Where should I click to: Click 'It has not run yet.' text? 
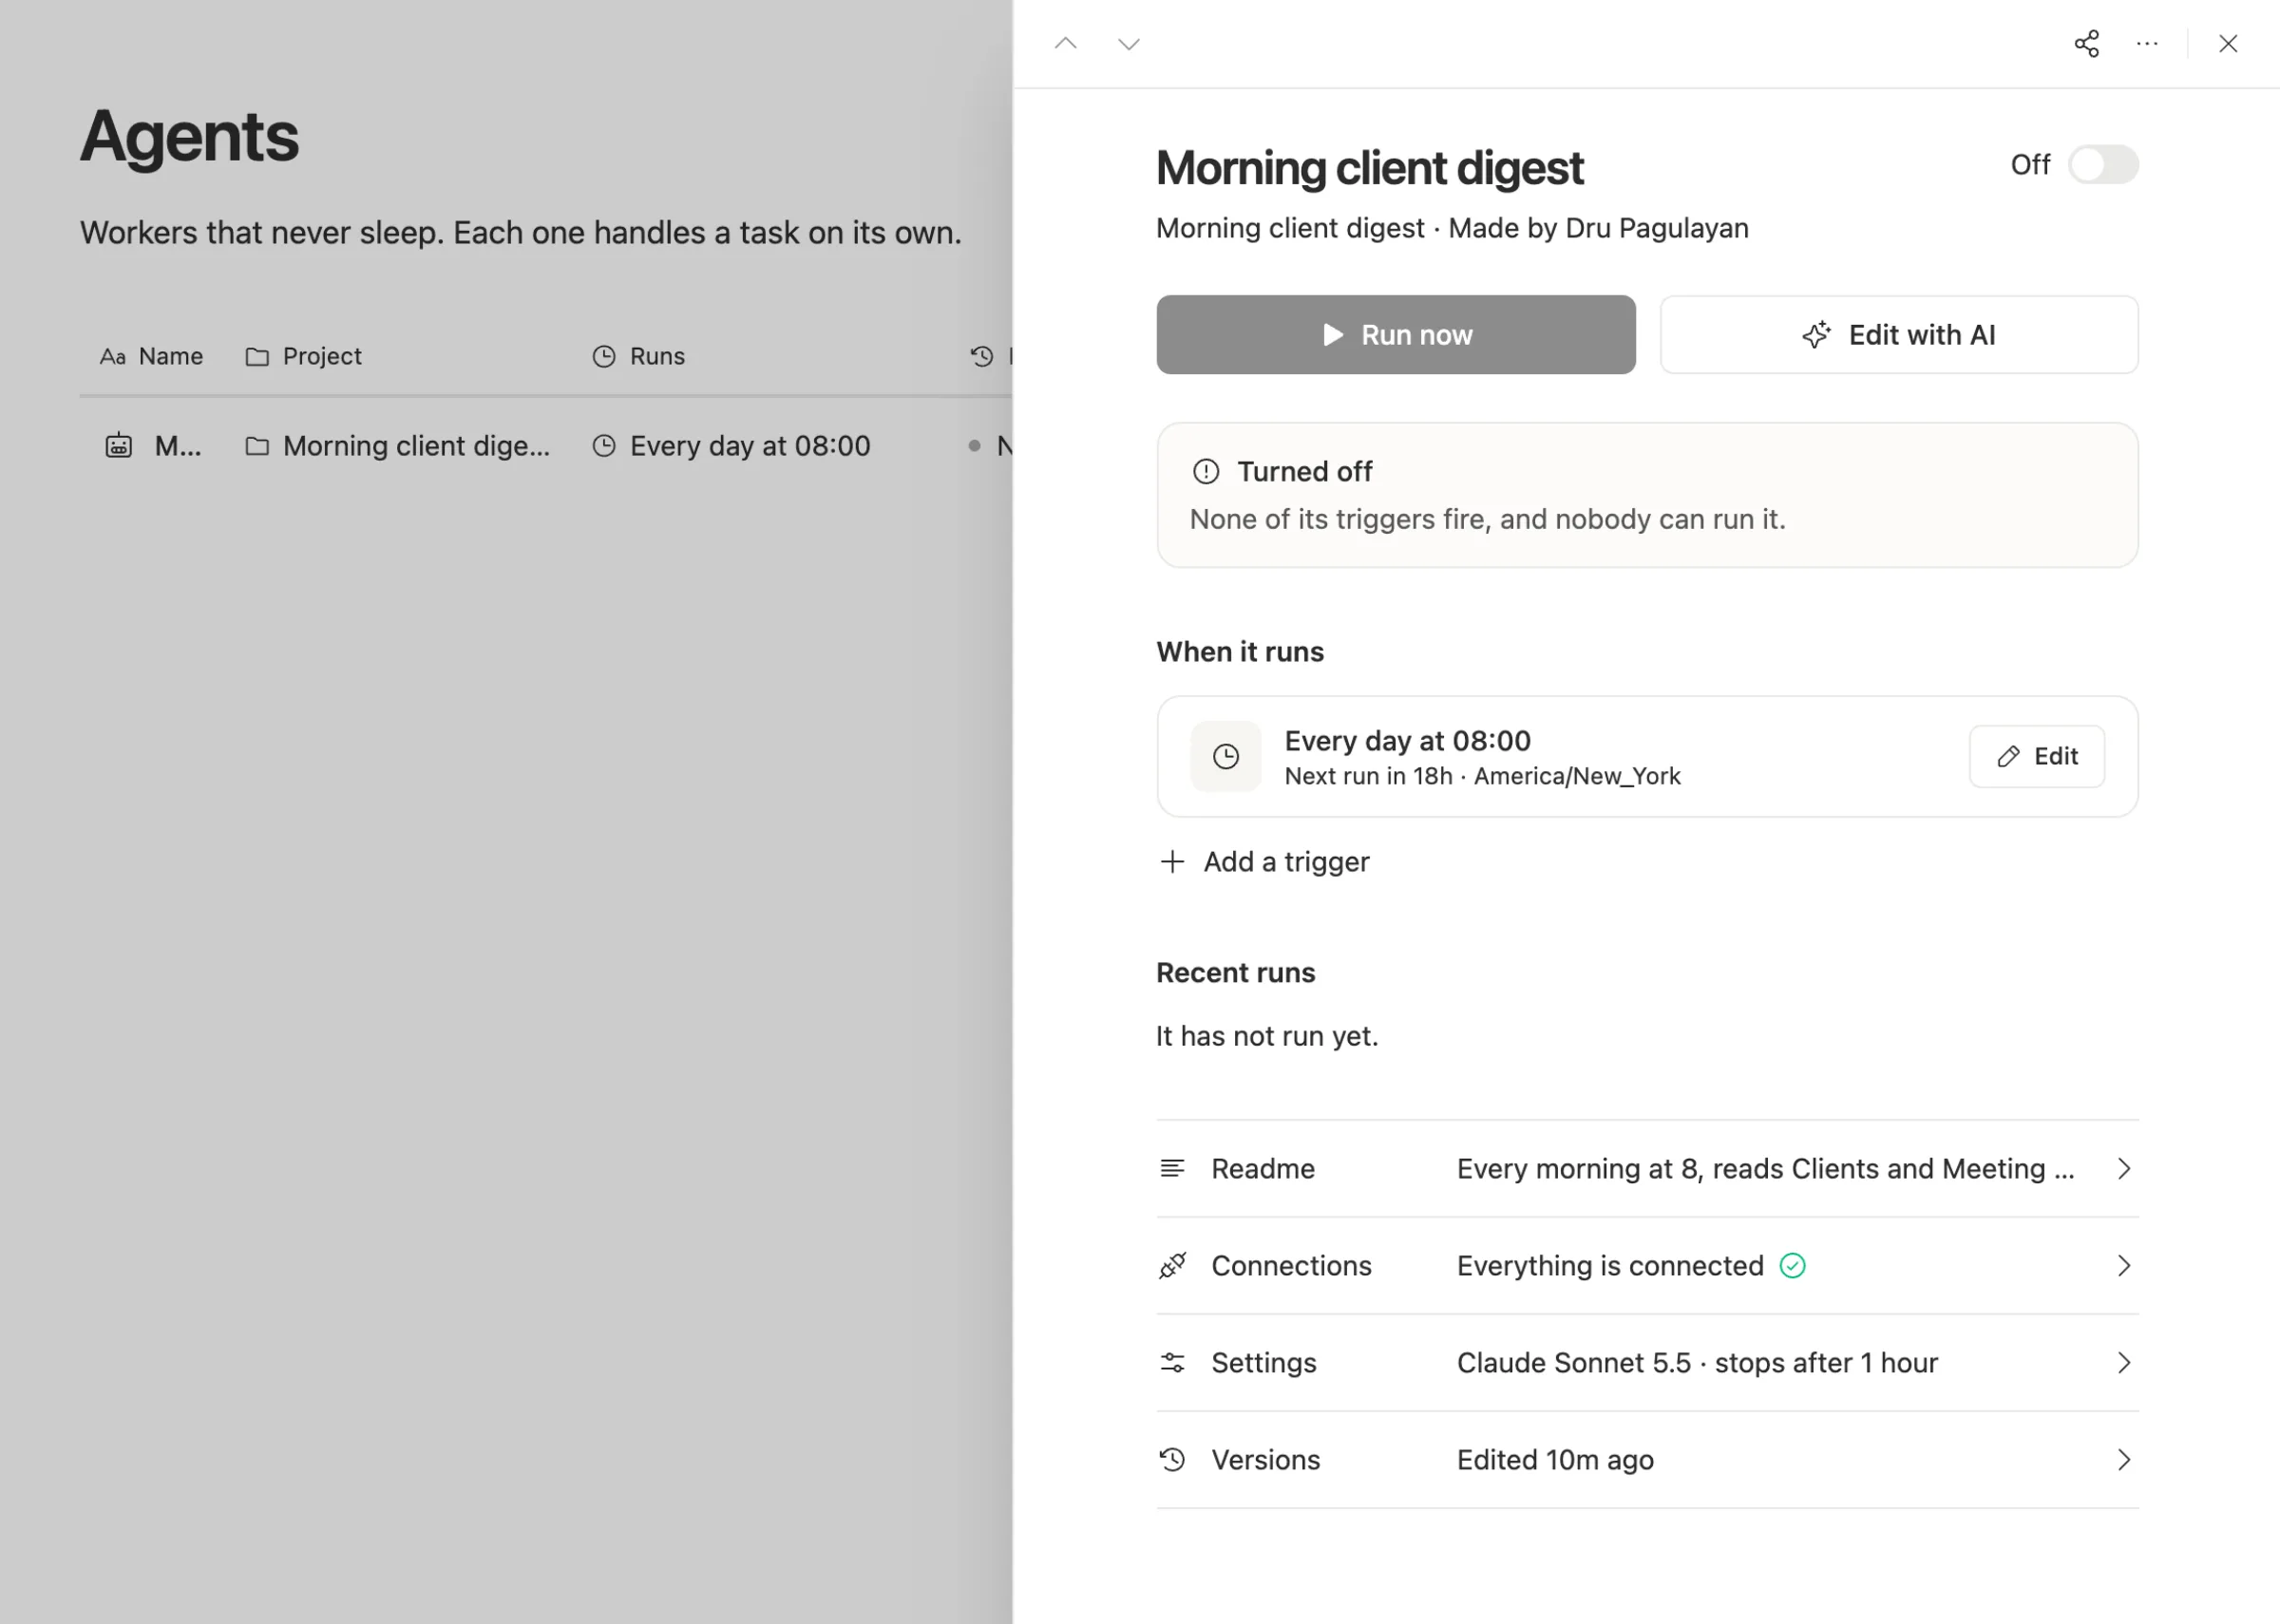pos(1267,1035)
